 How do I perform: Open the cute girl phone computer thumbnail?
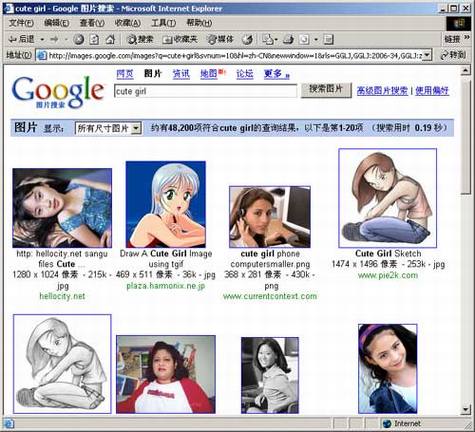pyautogui.click(x=270, y=217)
